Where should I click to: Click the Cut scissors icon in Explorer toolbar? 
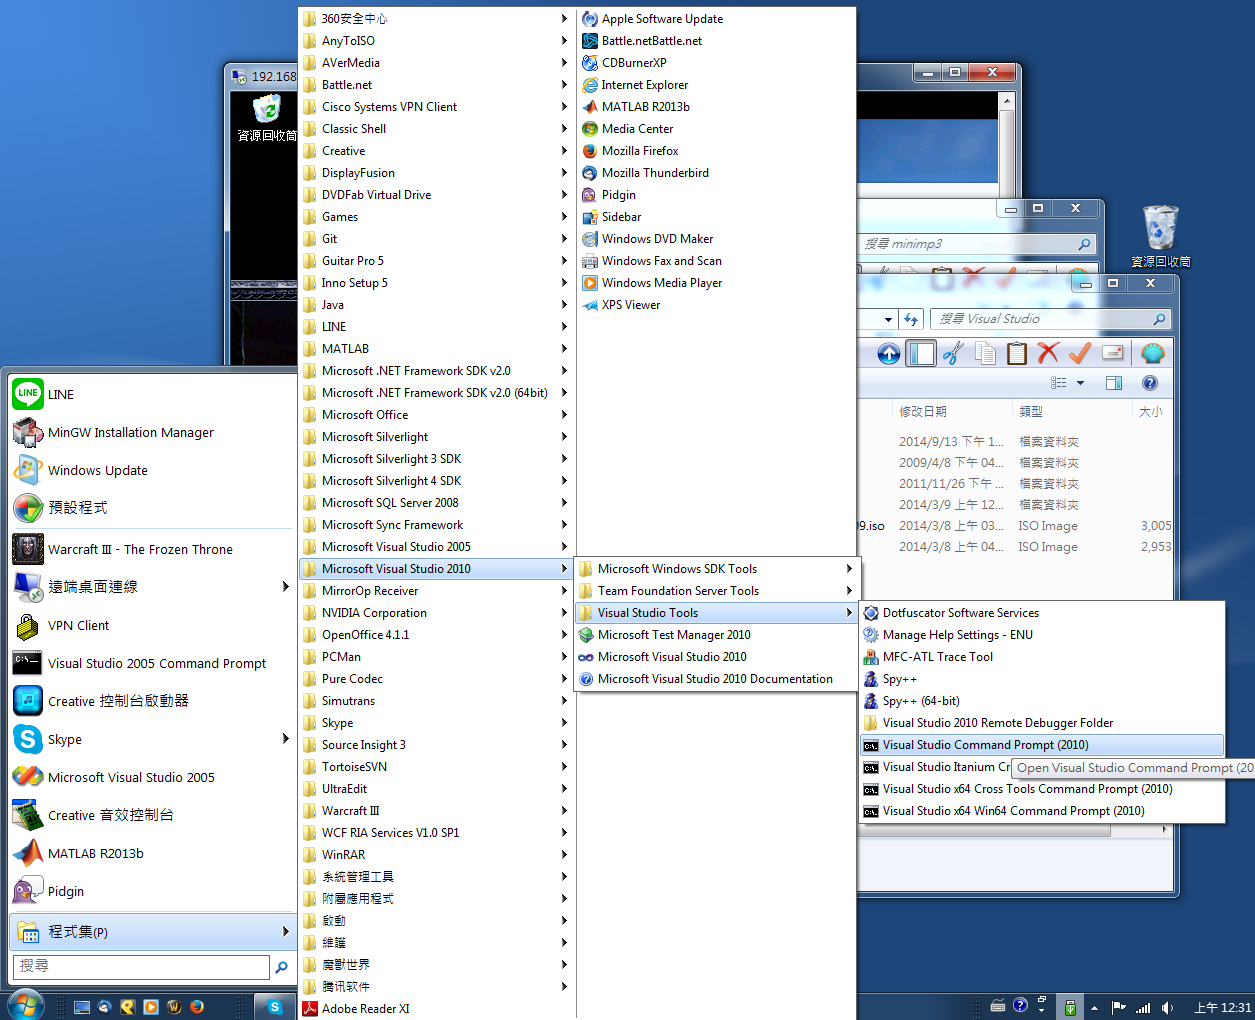[x=953, y=353]
